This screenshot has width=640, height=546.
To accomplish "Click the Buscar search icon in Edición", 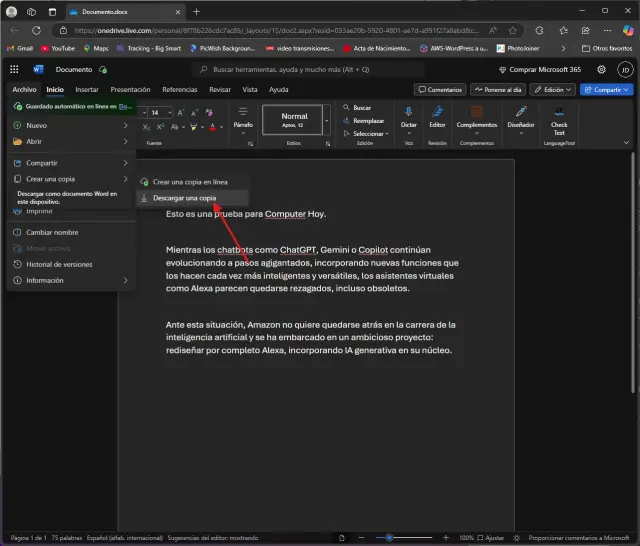I will pos(346,107).
